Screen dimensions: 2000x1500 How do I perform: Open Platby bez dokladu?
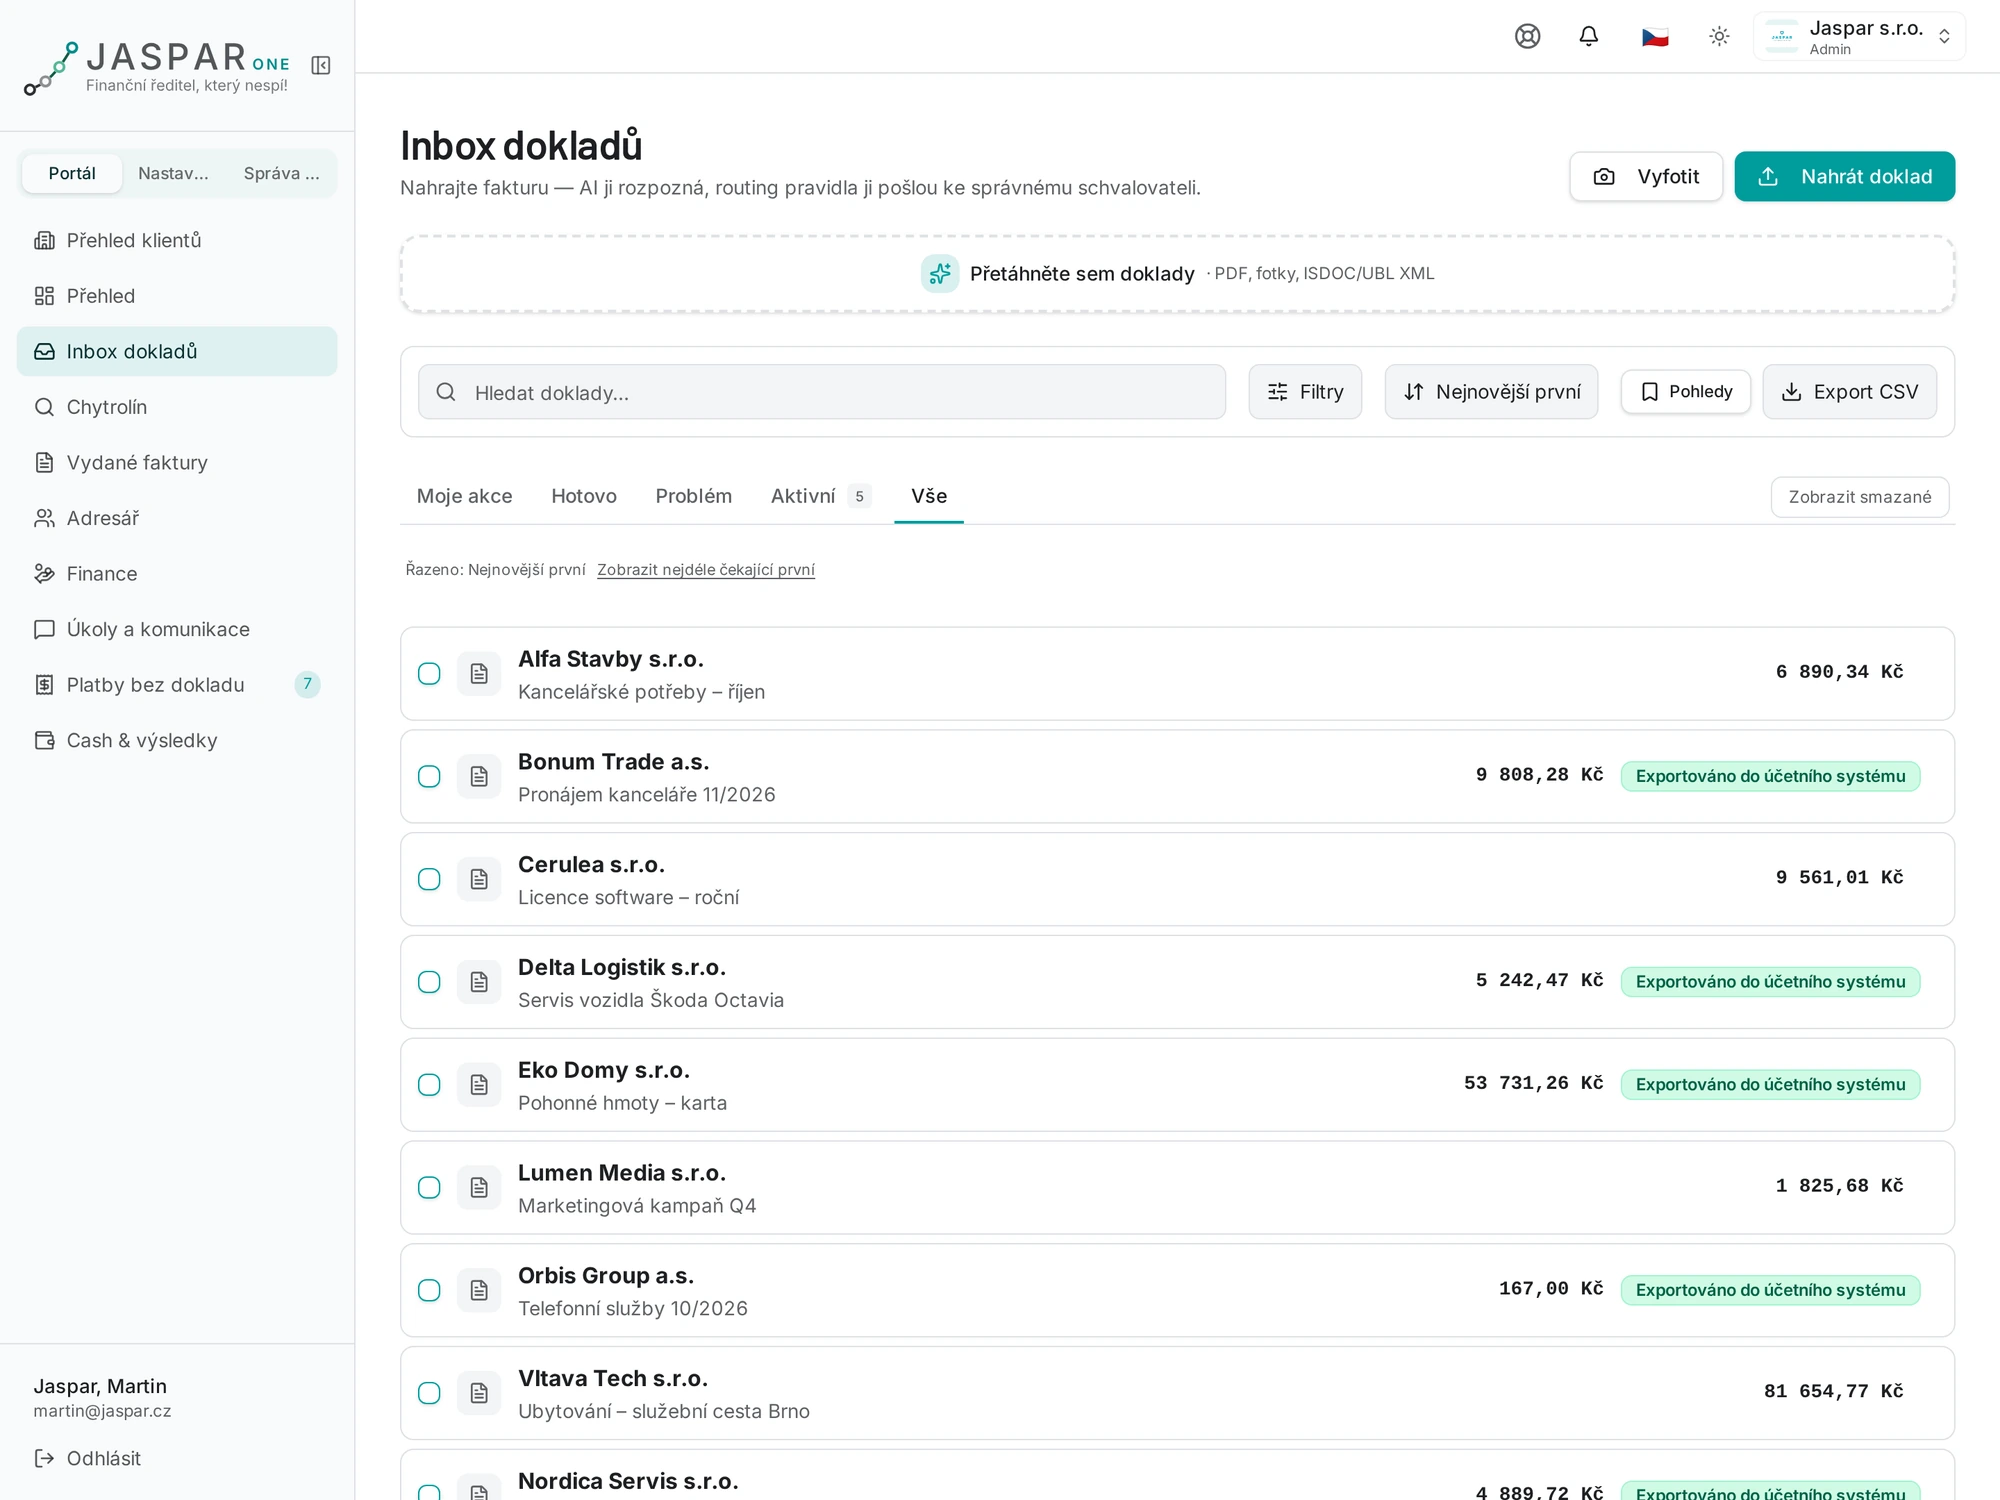coord(177,685)
